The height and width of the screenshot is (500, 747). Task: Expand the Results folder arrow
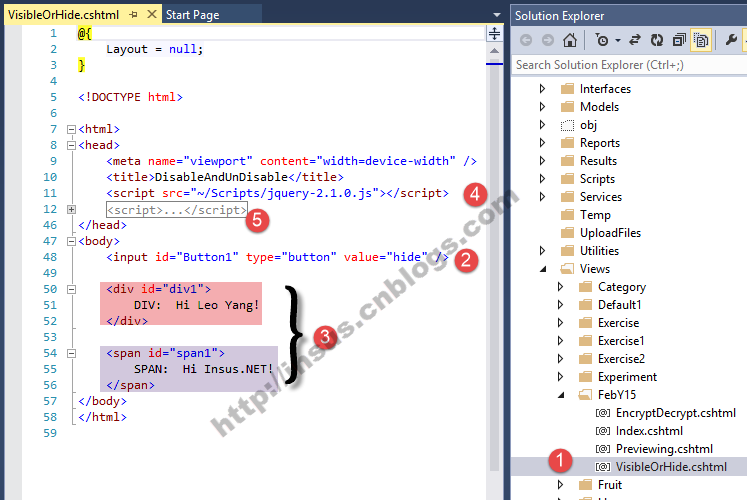[542, 161]
